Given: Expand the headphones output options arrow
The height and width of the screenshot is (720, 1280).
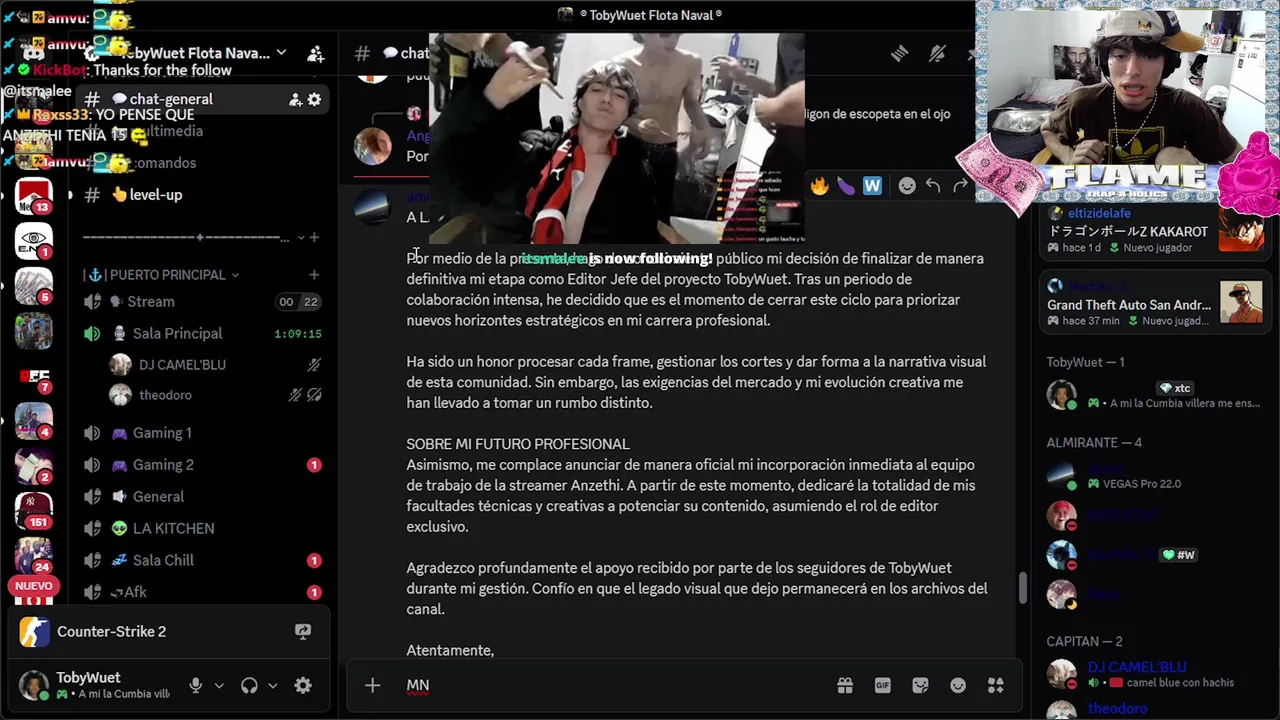Looking at the screenshot, I should (272, 686).
